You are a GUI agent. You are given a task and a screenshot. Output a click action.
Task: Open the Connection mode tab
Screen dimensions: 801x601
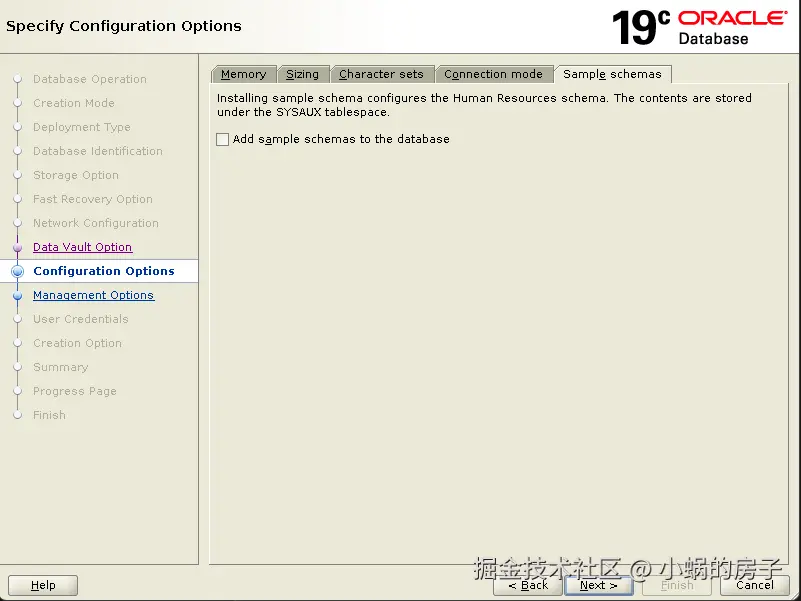click(493, 74)
